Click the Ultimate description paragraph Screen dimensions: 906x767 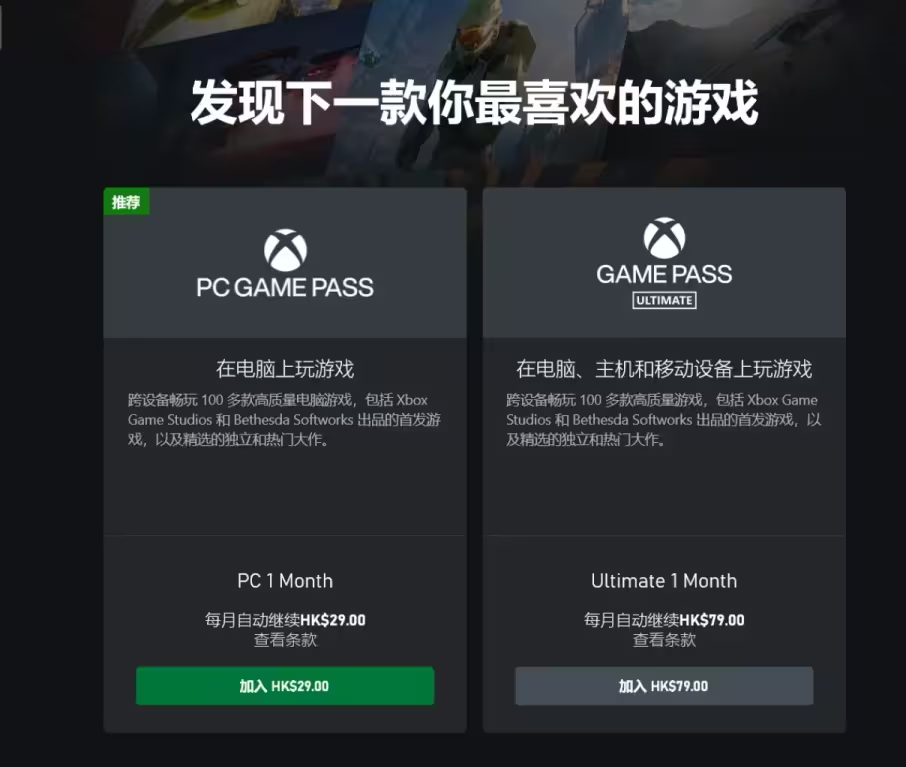[663, 420]
